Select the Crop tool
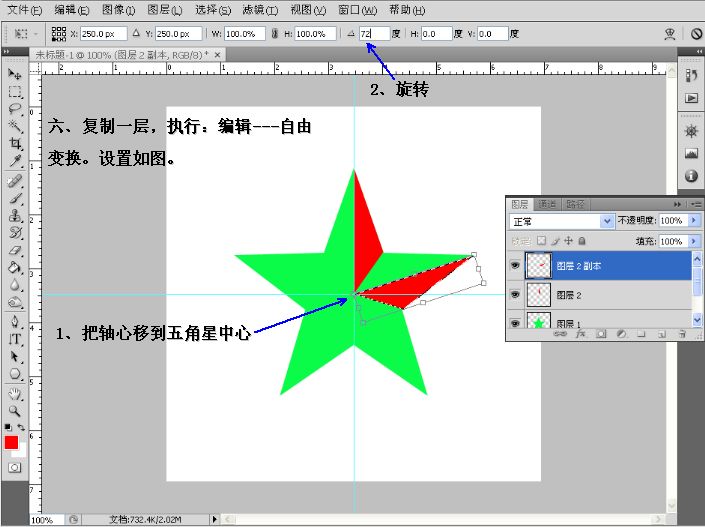This screenshot has width=705, height=527. pyautogui.click(x=15, y=143)
